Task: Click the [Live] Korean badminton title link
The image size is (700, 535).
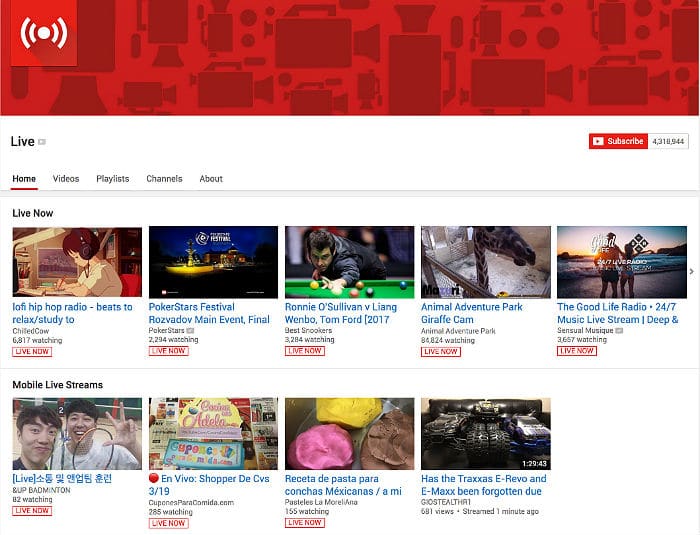Action: pos(62,479)
